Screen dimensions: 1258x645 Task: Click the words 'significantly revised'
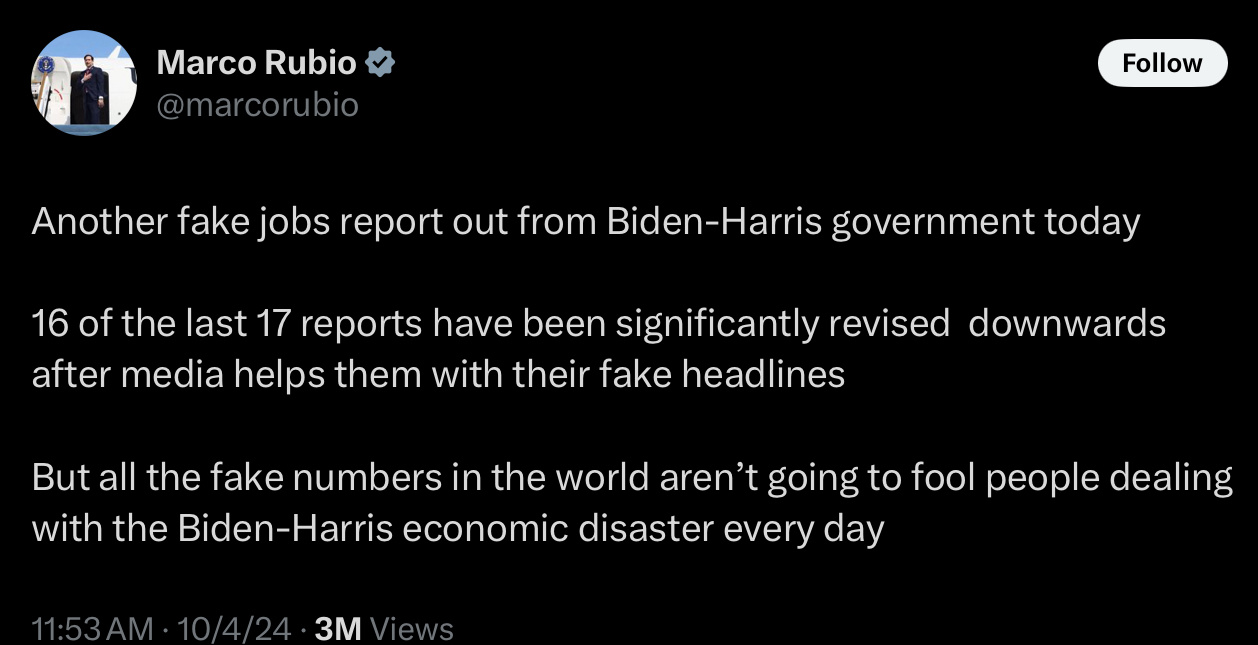coord(782,324)
